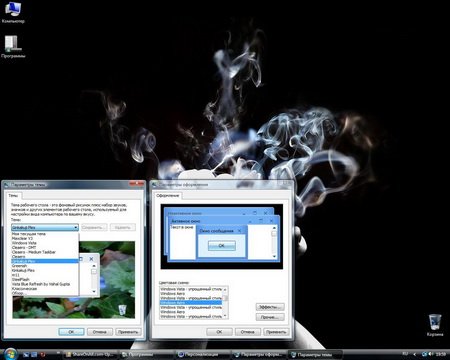This screenshot has width=450, height=360.
Task: Open the Программы desktop shortcut
Action: tap(13, 47)
